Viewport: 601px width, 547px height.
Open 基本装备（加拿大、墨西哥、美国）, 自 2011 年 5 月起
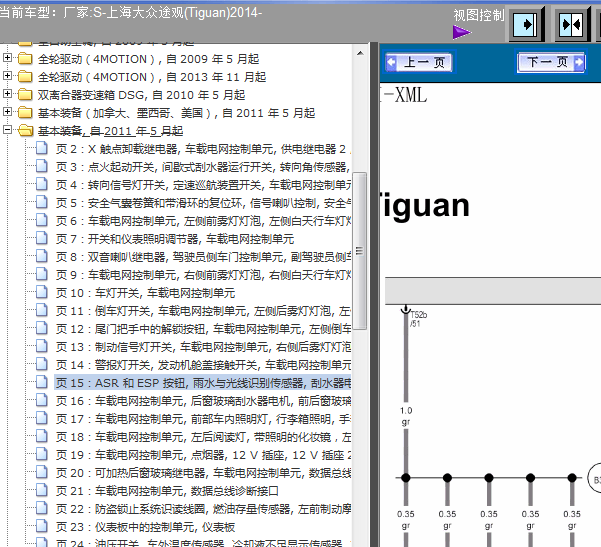pyautogui.click(x=176, y=113)
